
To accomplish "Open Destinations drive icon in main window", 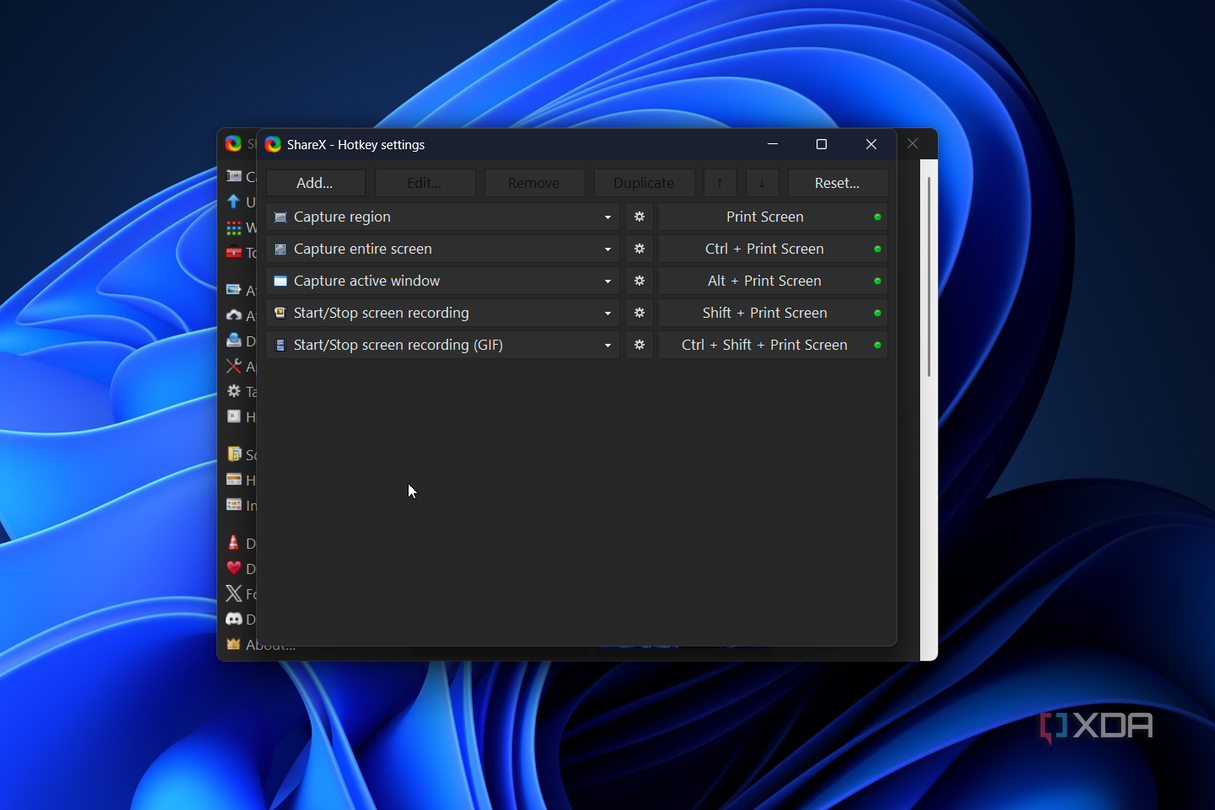I will pyautogui.click(x=234, y=340).
